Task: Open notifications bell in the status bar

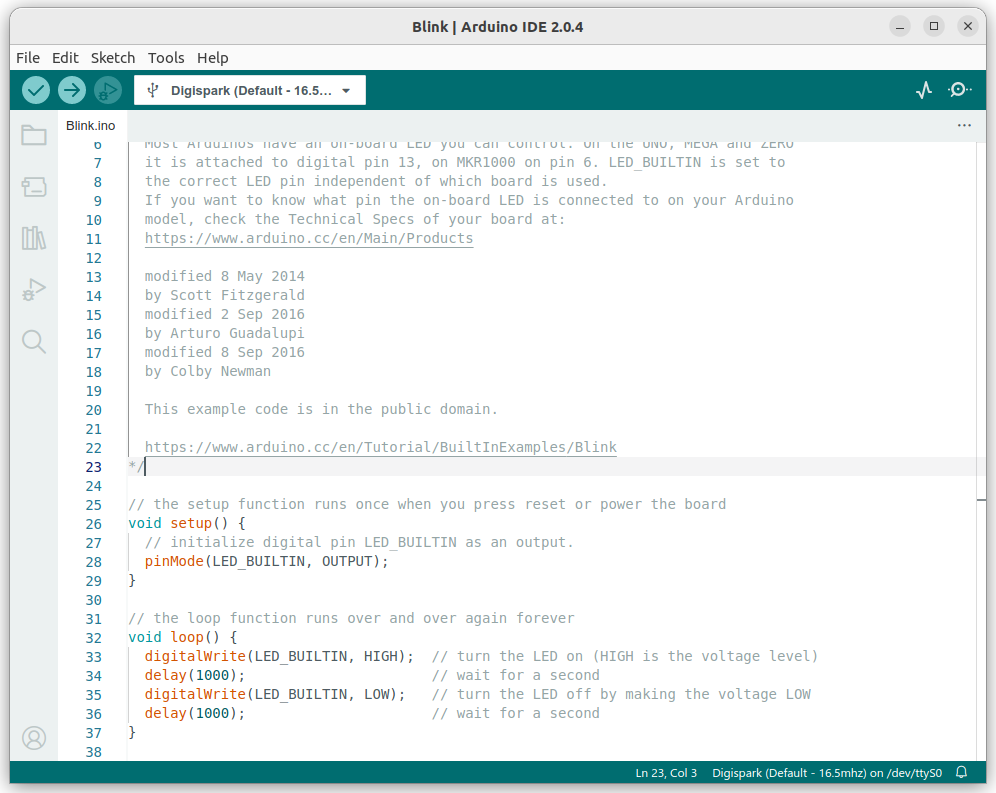Action: pos(962,773)
